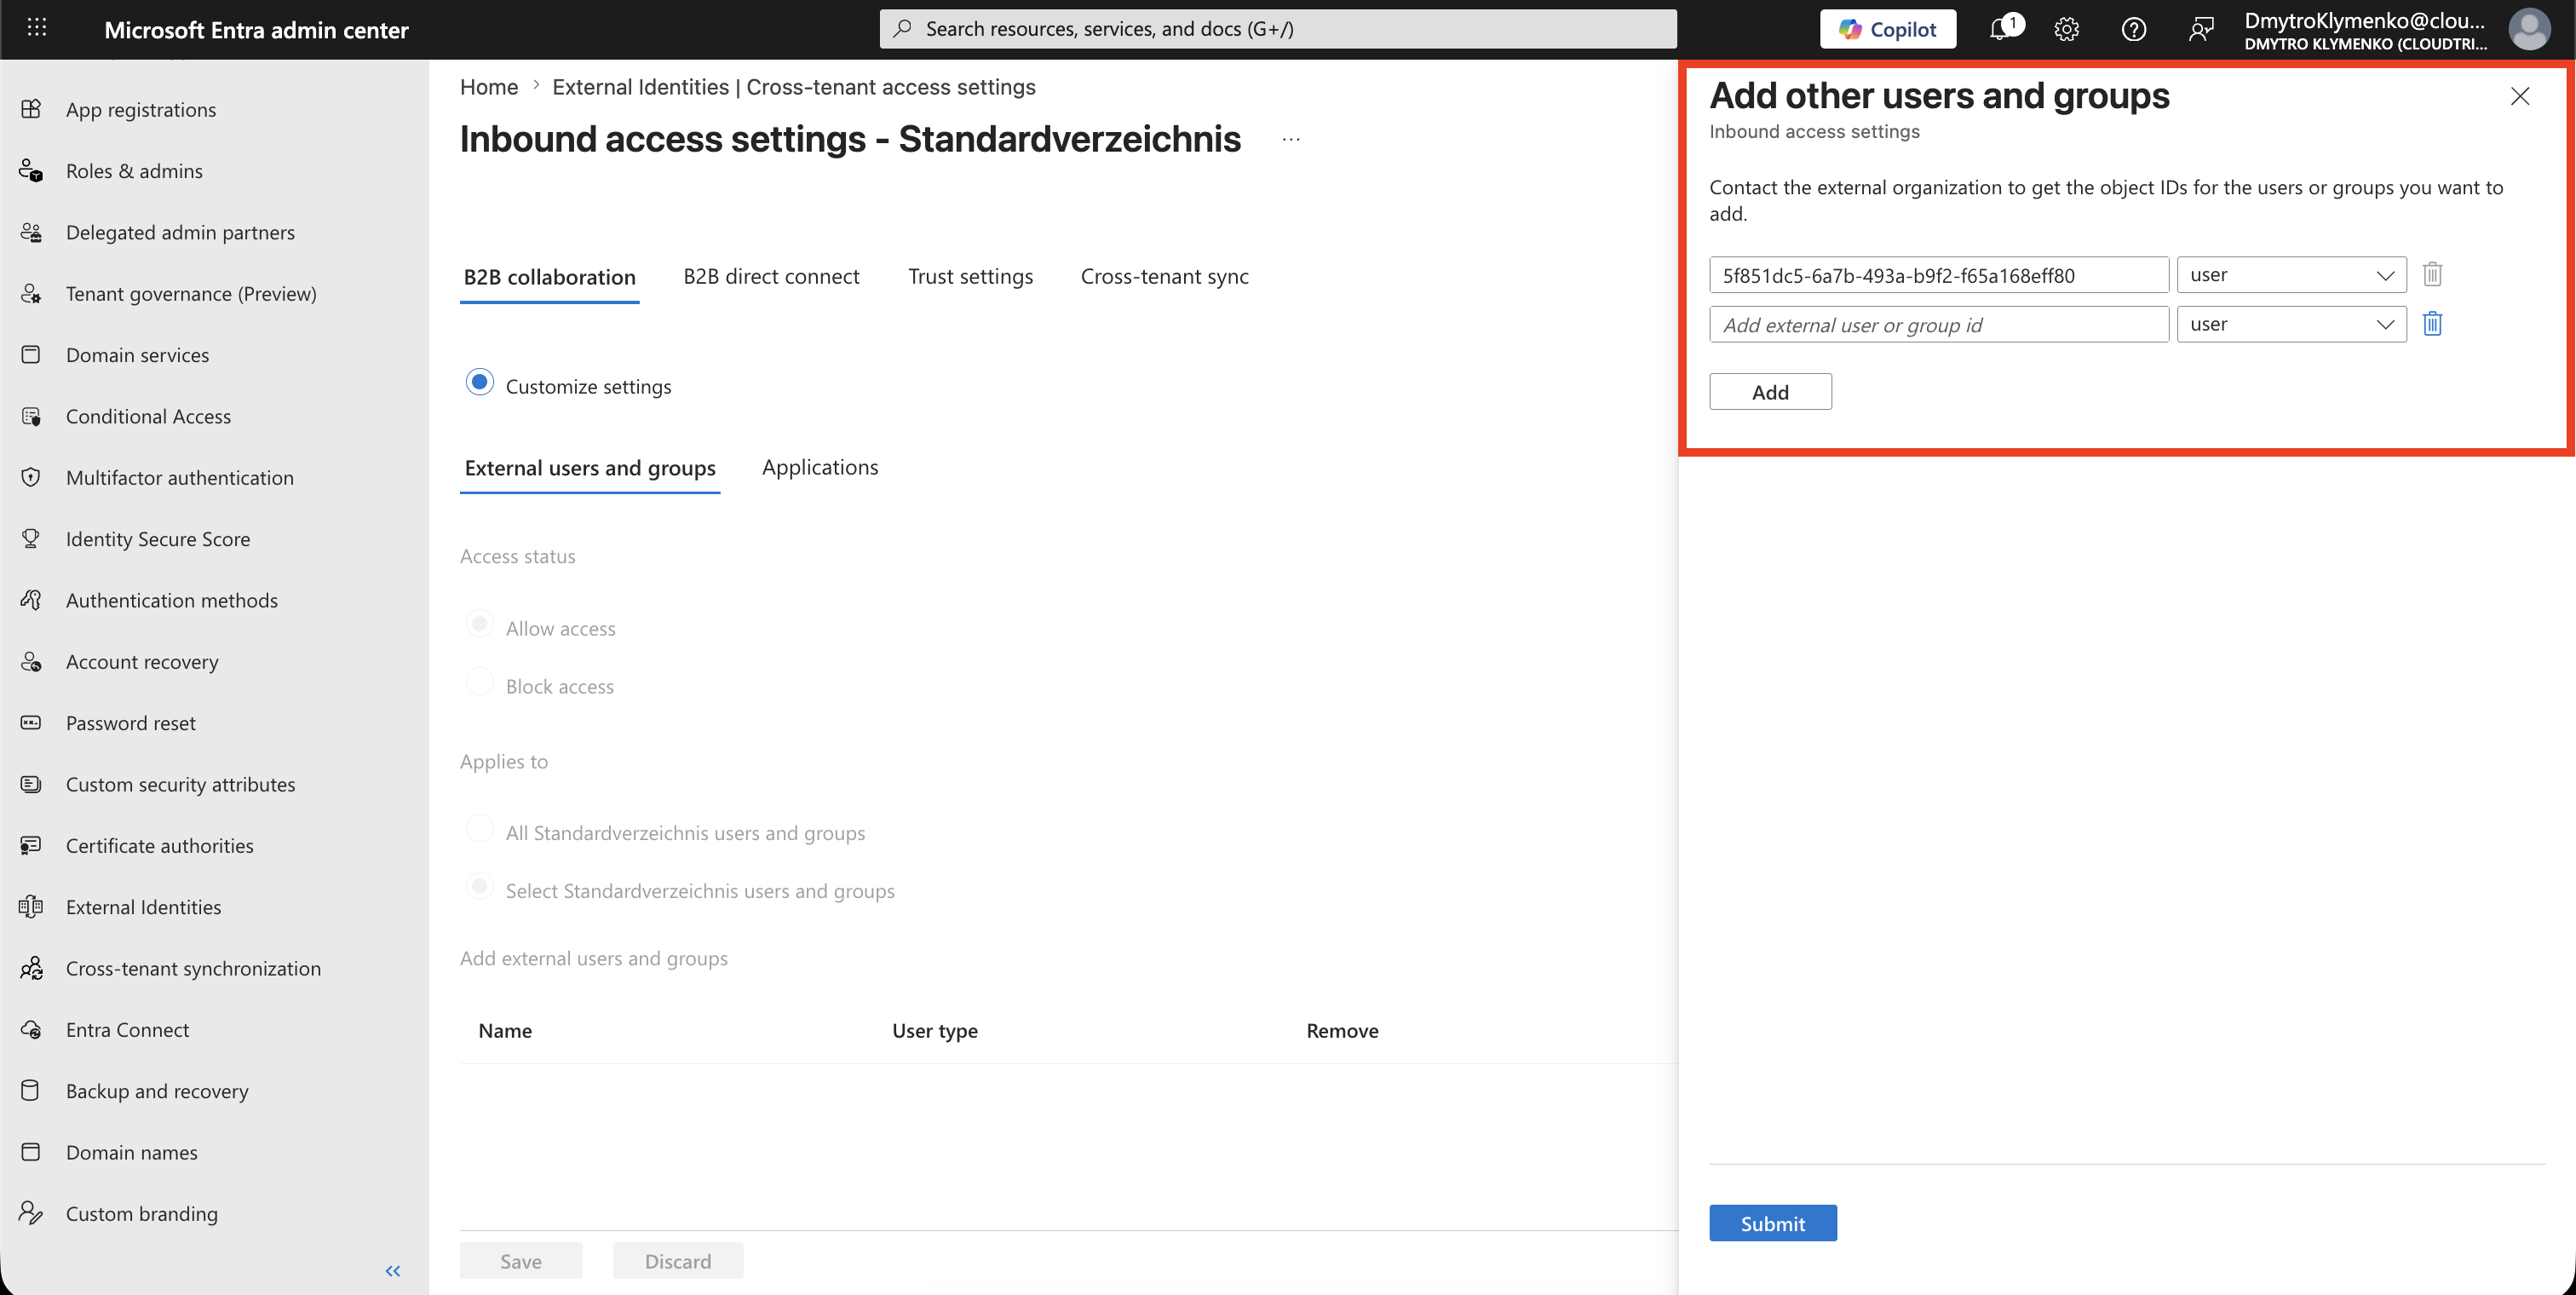Click the Roles & admins sidebar icon
This screenshot has height=1295, width=2576.
click(x=31, y=170)
